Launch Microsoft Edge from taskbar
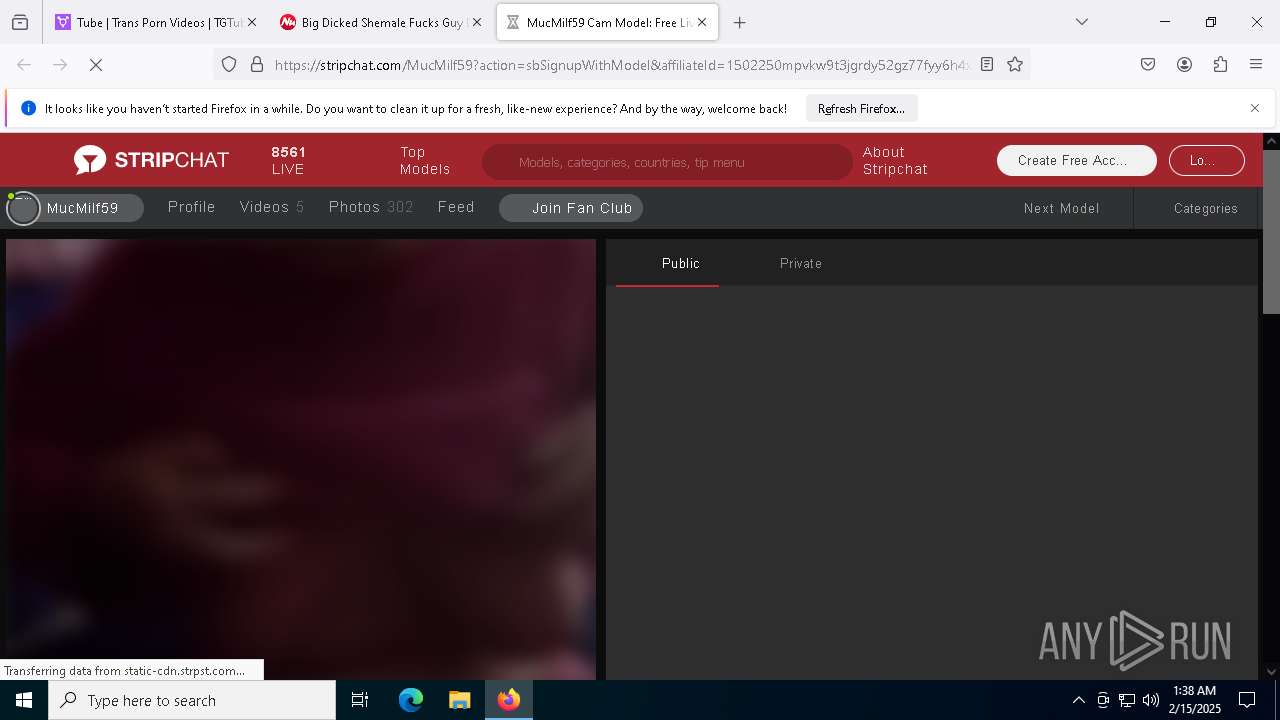This screenshot has height=720, width=1280. pyautogui.click(x=411, y=700)
